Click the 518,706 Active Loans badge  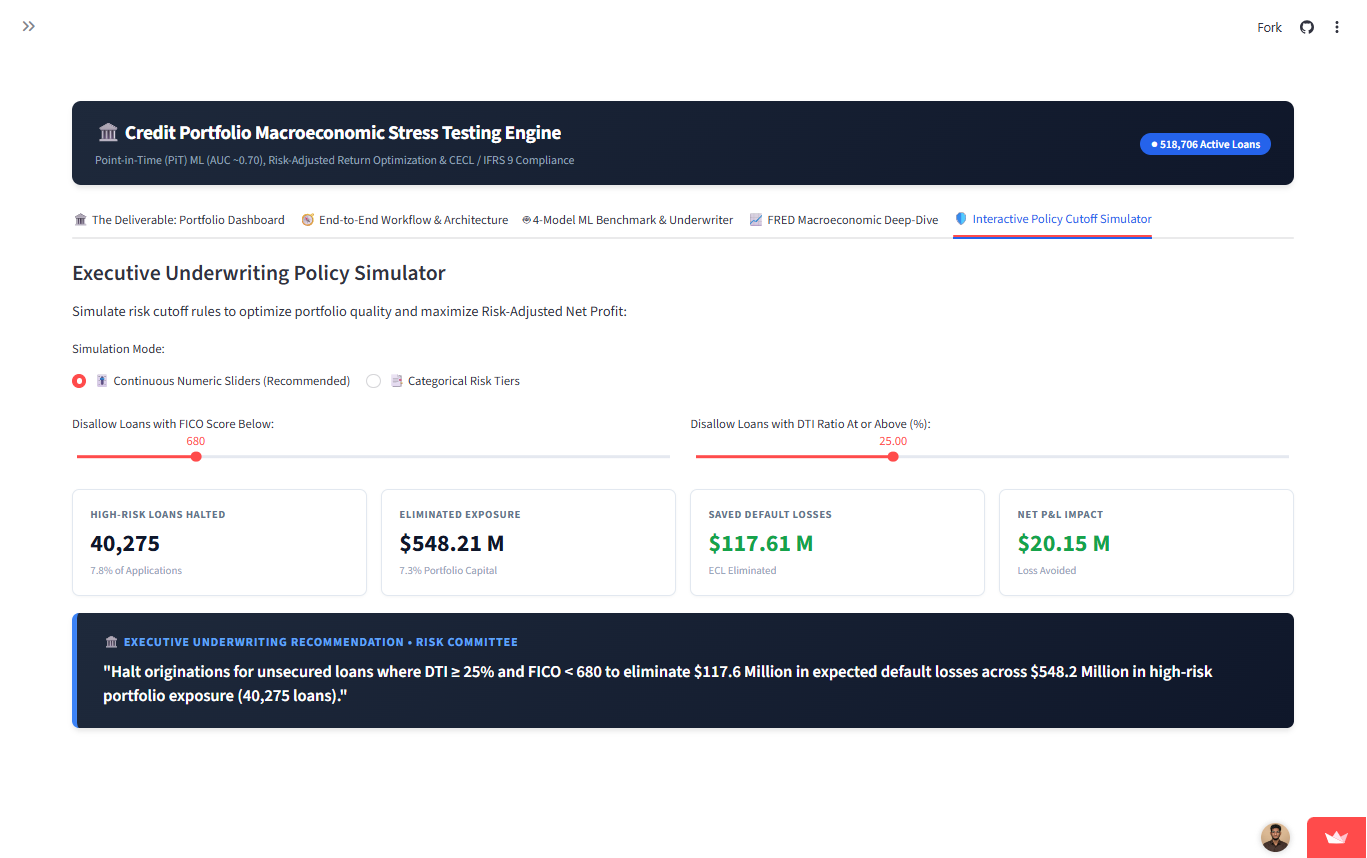tap(1205, 144)
